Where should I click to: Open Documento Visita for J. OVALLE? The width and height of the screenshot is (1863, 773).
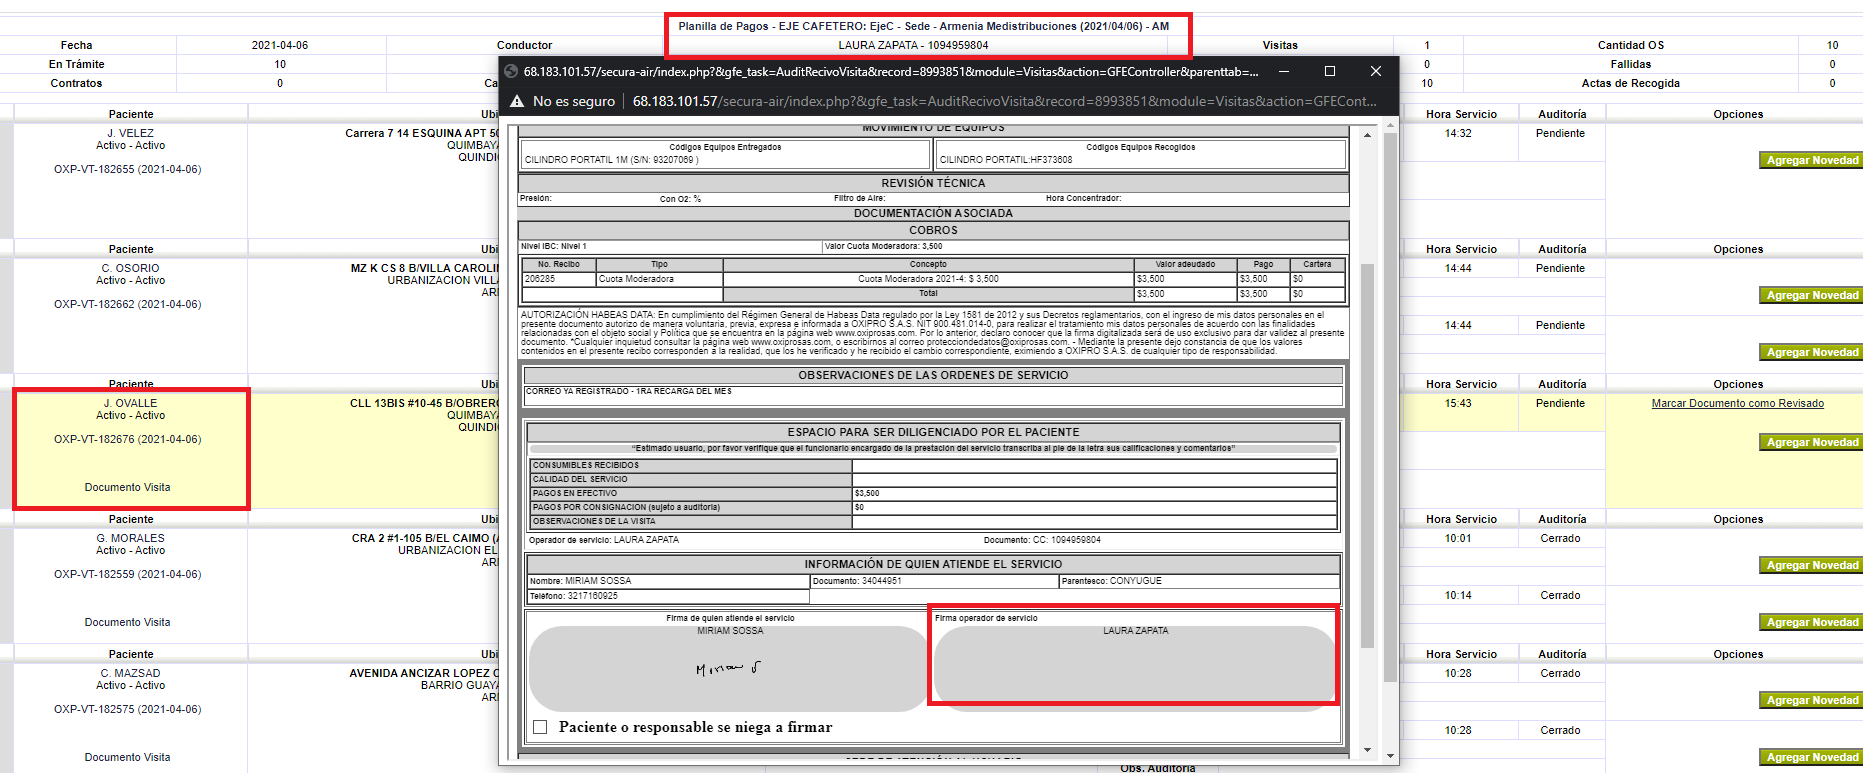pos(127,488)
